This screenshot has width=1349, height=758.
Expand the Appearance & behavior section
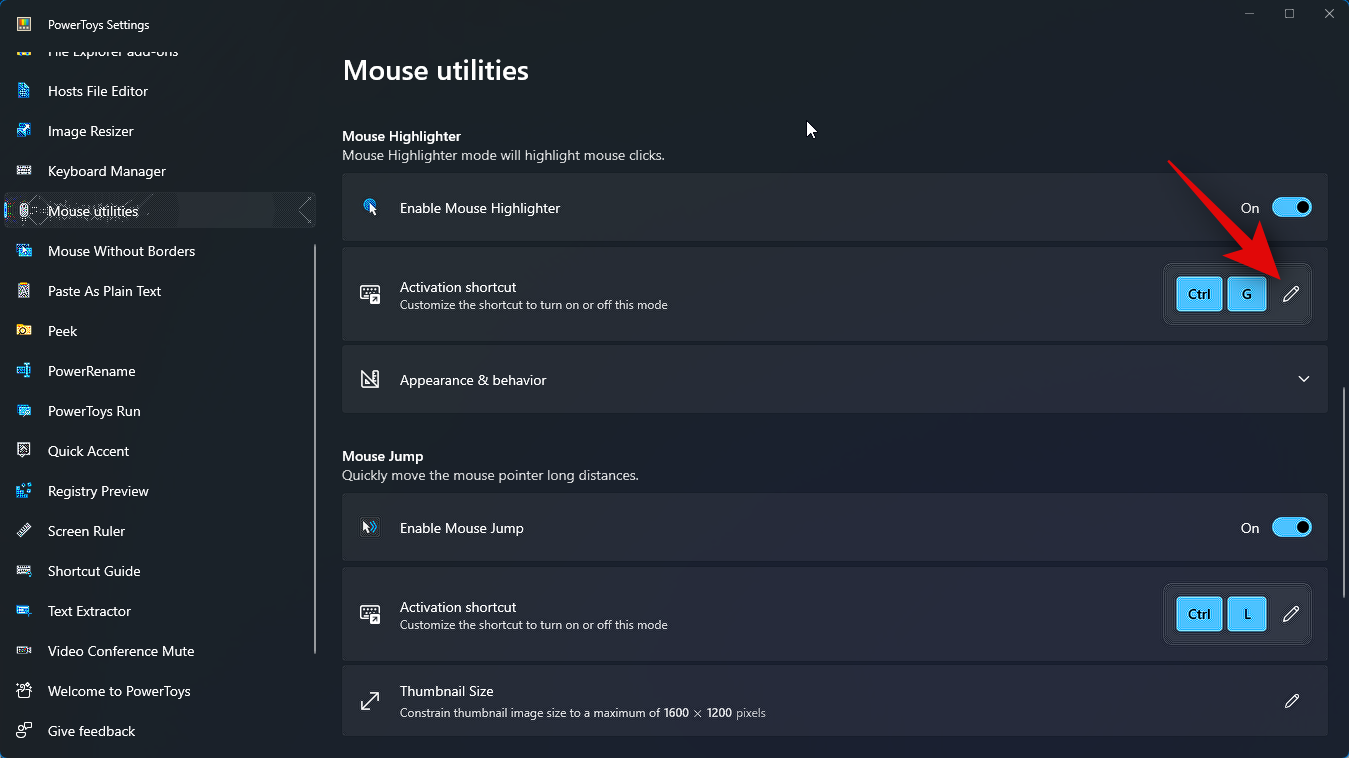1303,379
